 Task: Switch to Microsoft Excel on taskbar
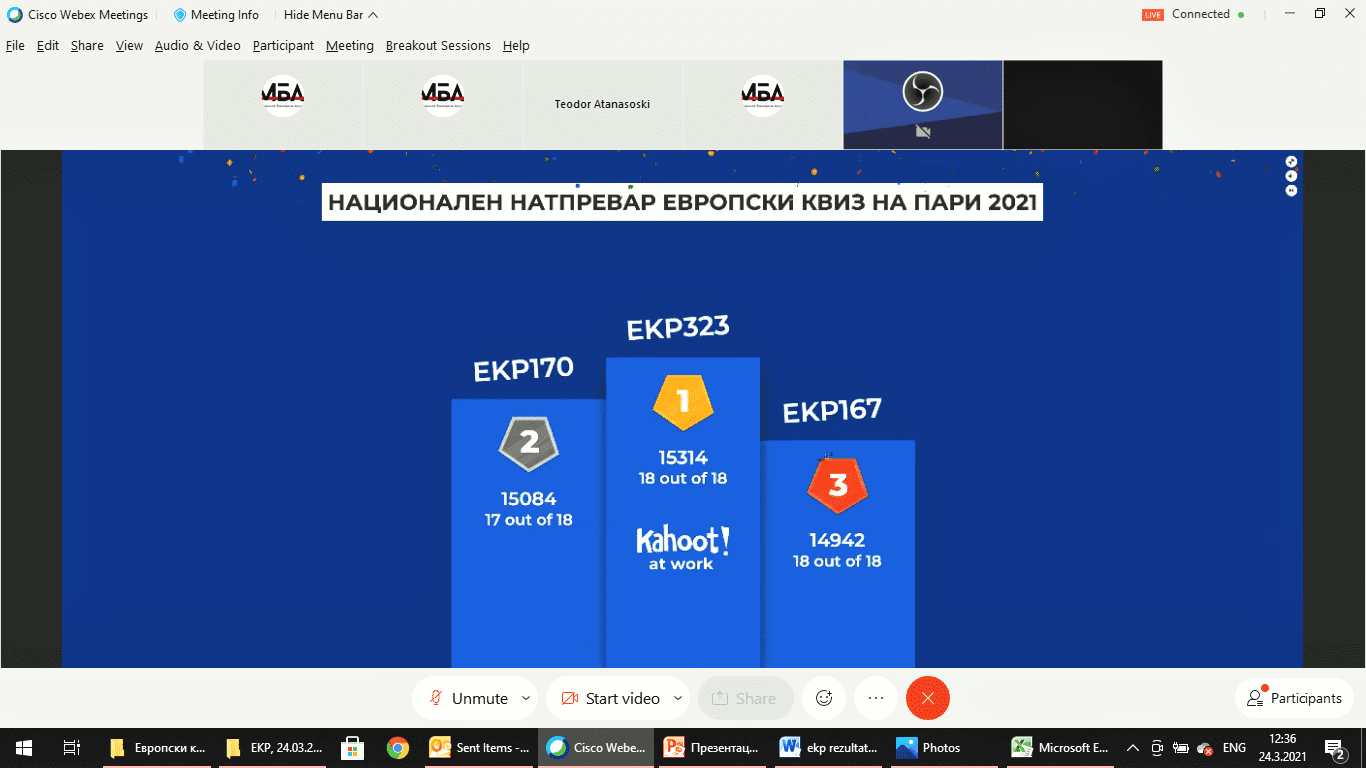pyautogui.click(x=1061, y=748)
